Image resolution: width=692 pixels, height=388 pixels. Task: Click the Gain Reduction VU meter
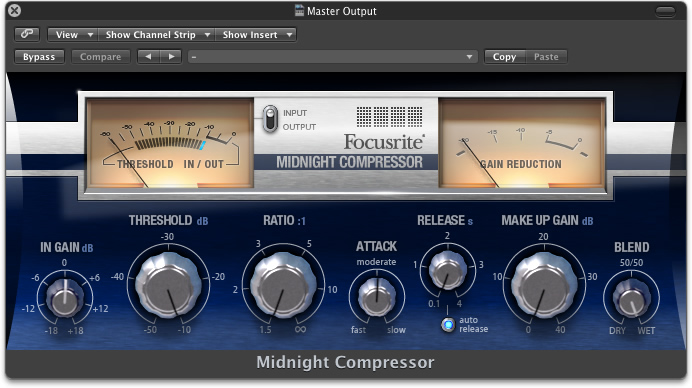[x=522, y=143]
